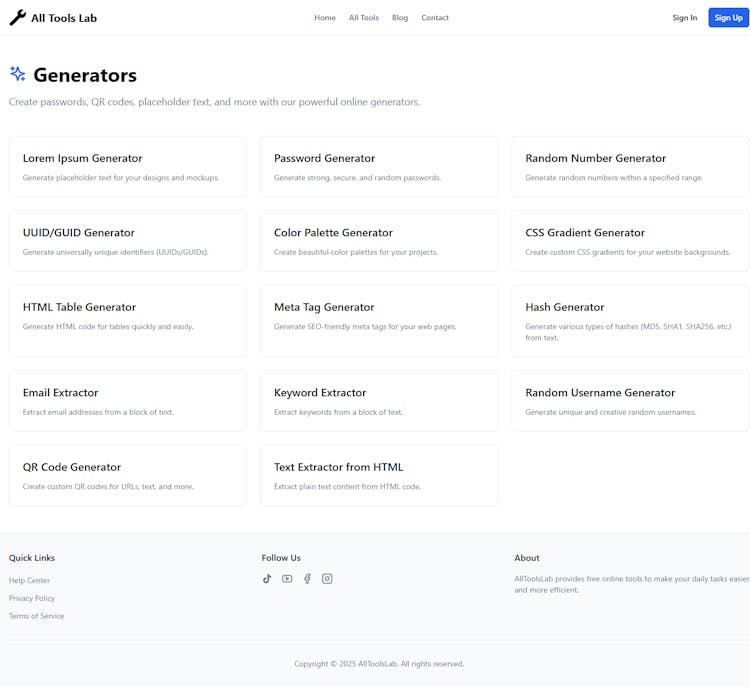Choose the CSS Gradient Generator card
Screen dimensions: 750x687
click(x=630, y=241)
